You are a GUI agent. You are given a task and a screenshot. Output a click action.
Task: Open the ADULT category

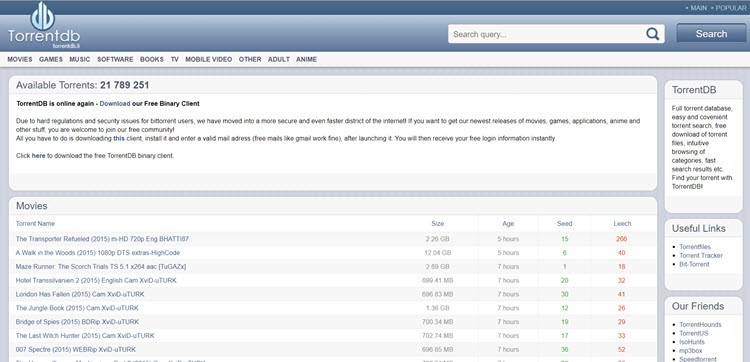278,59
